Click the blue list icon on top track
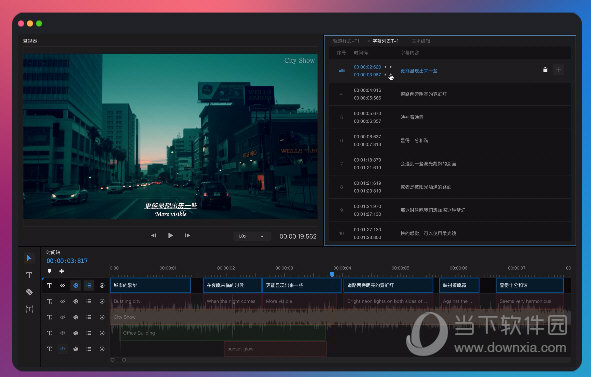Viewport: 591px width, 377px height. pyautogui.click(x=89, y=285)
